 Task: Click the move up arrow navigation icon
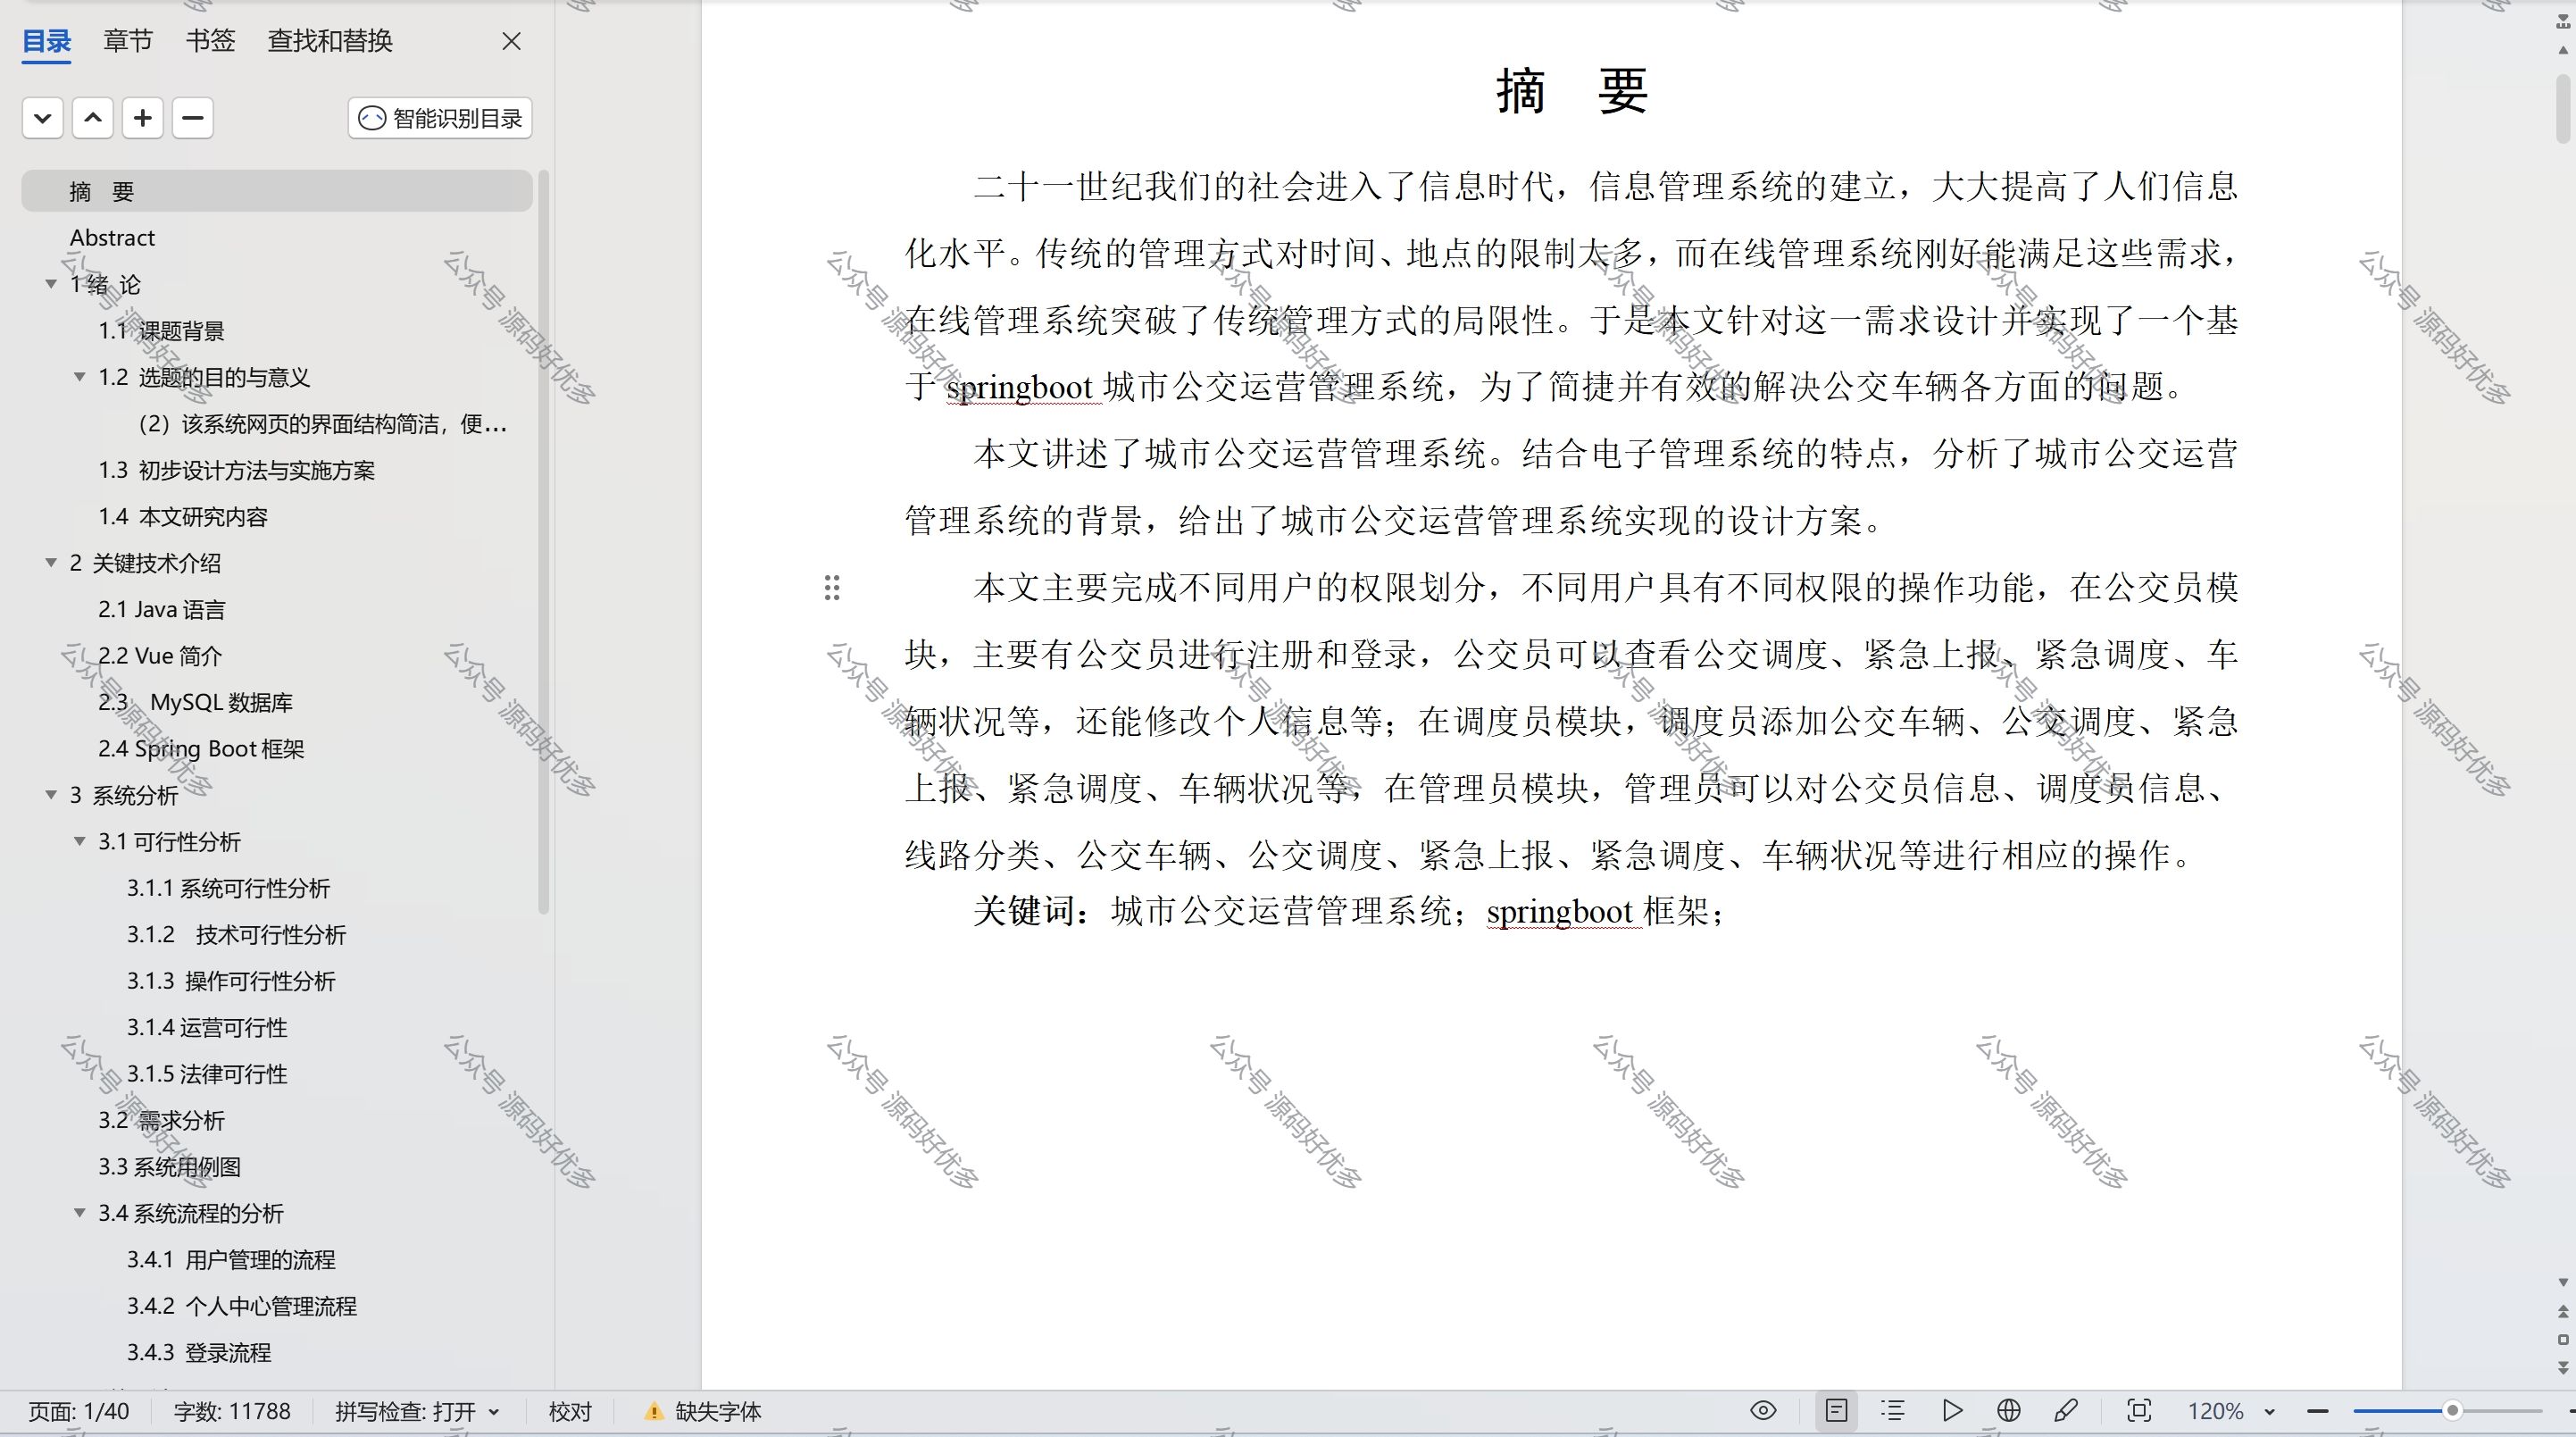tap(90, 117)
